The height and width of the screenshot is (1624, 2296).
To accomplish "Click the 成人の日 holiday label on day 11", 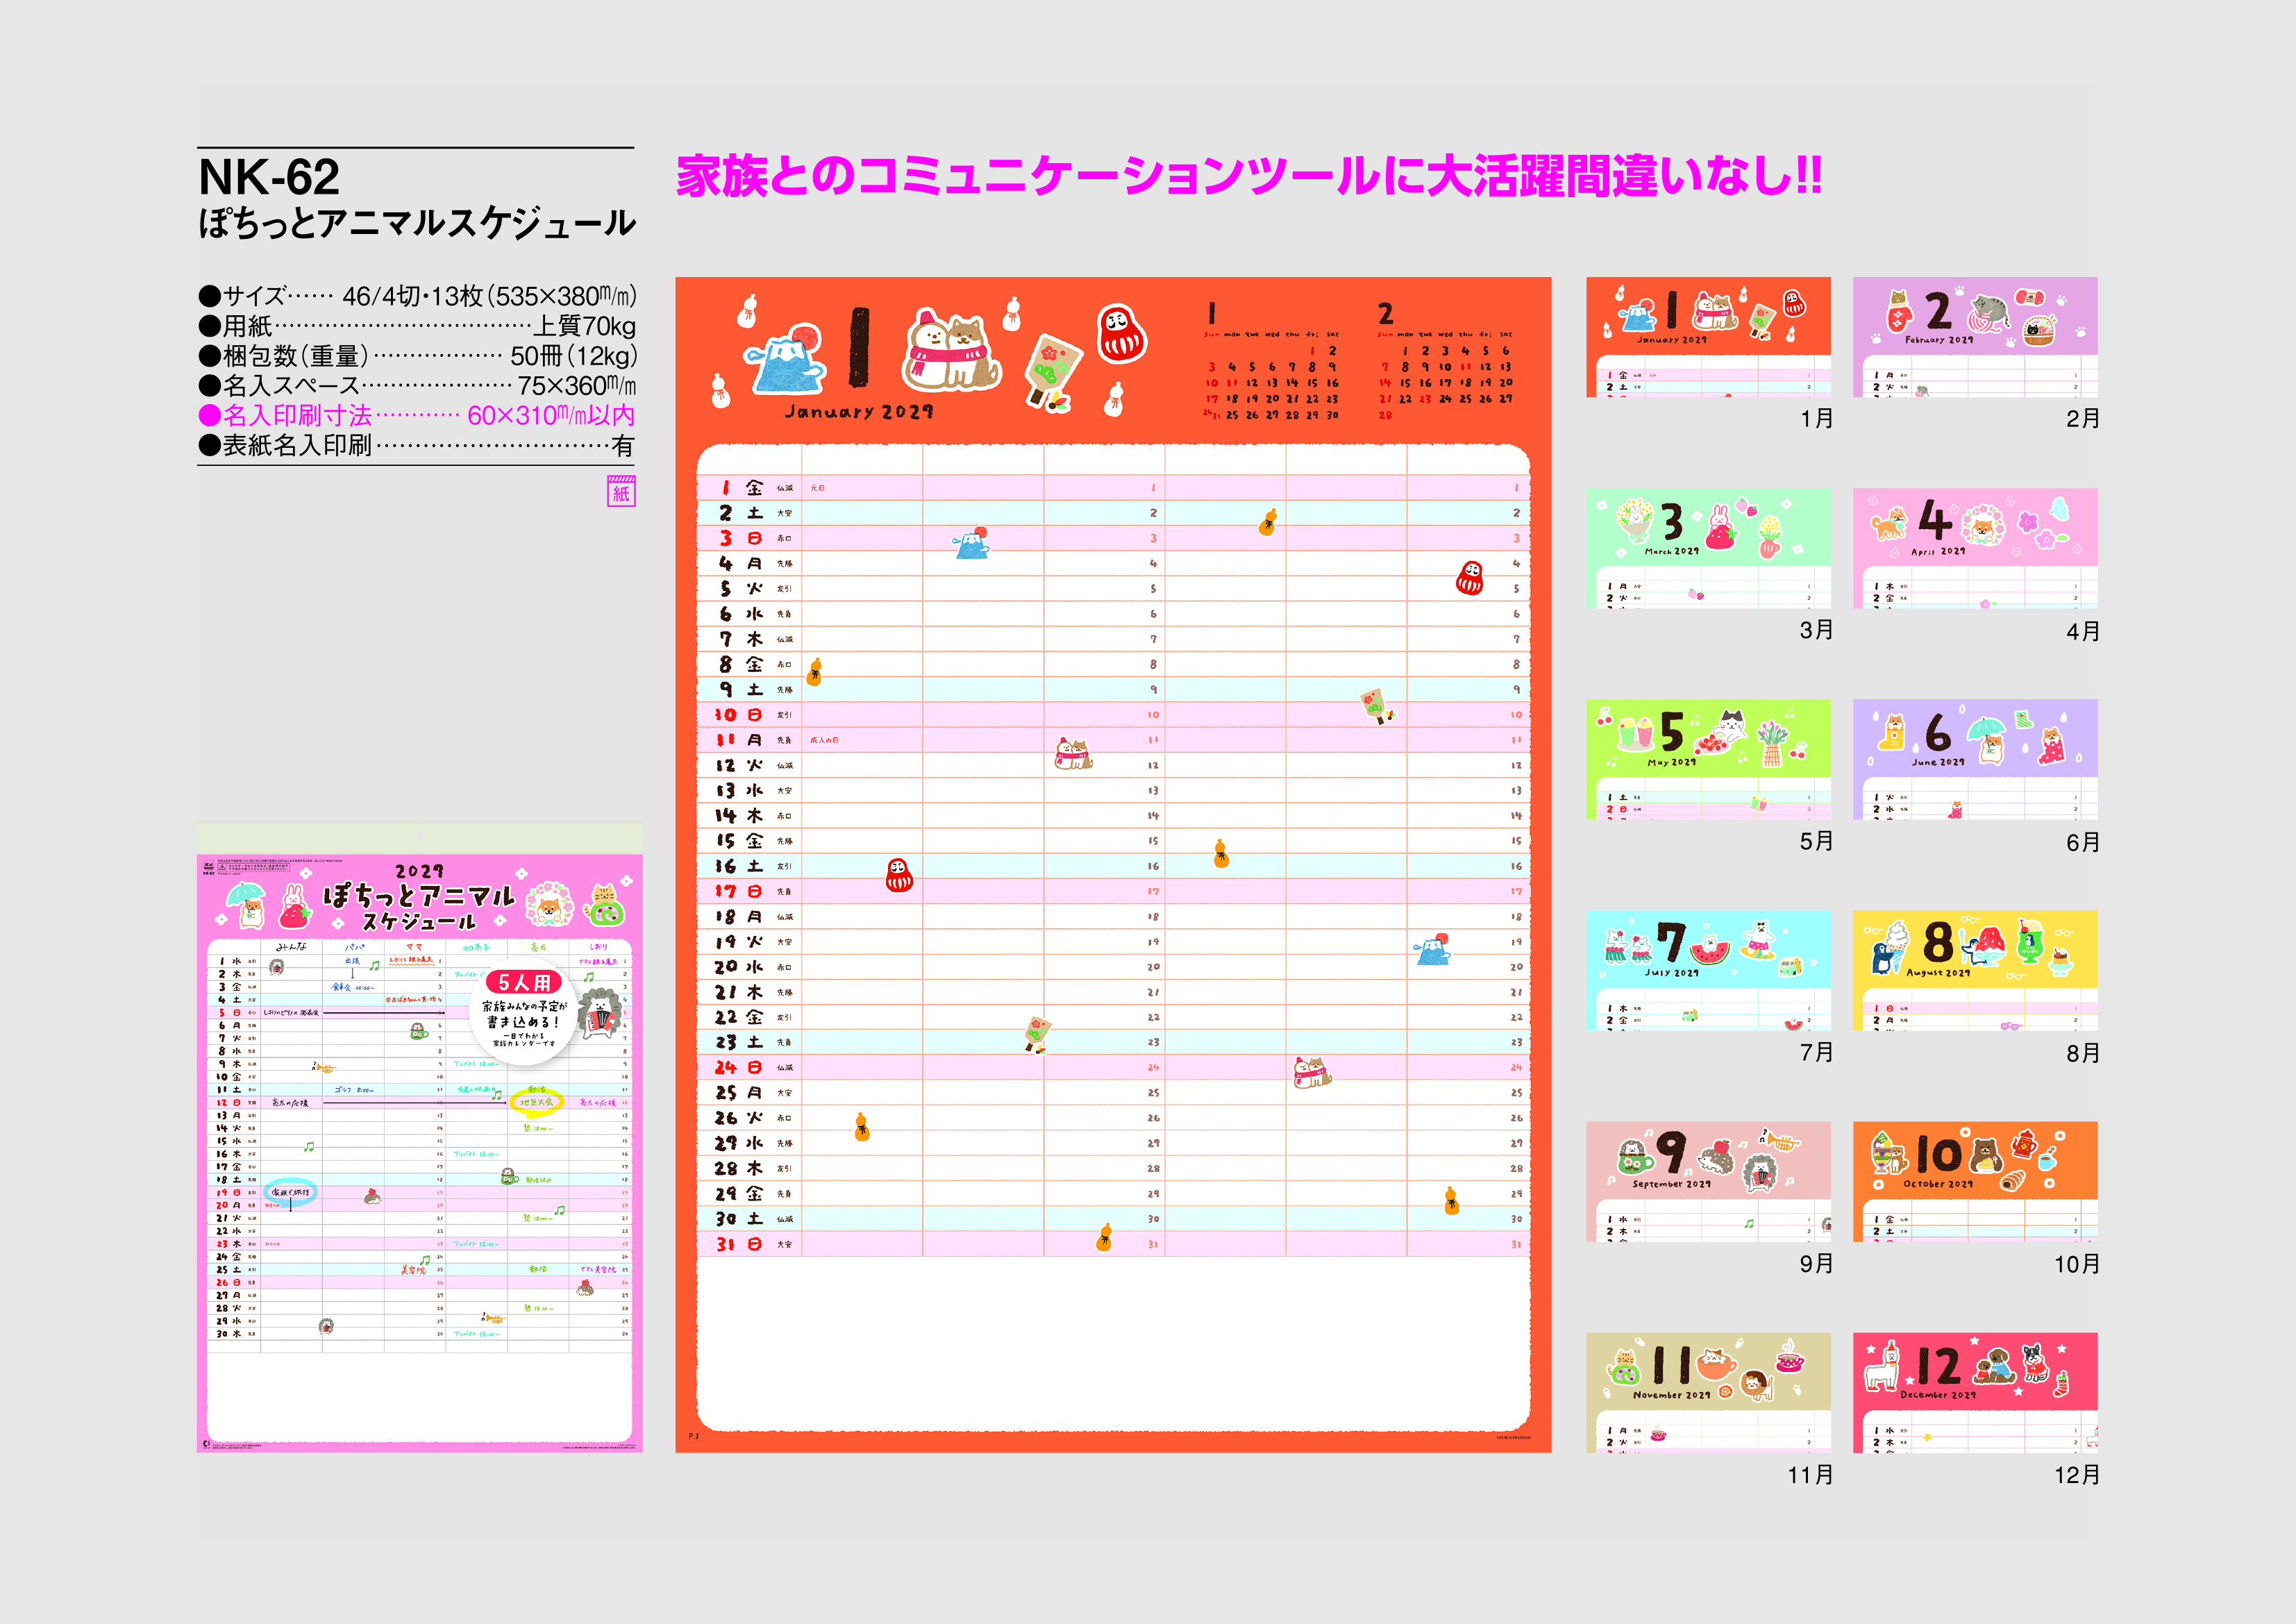I will (x=824, y=740).
